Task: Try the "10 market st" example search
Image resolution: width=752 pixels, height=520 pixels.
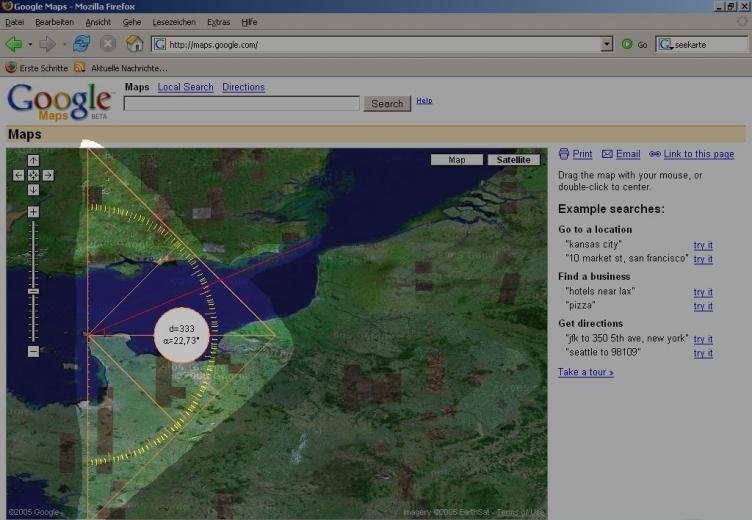Action: [703, 259]
